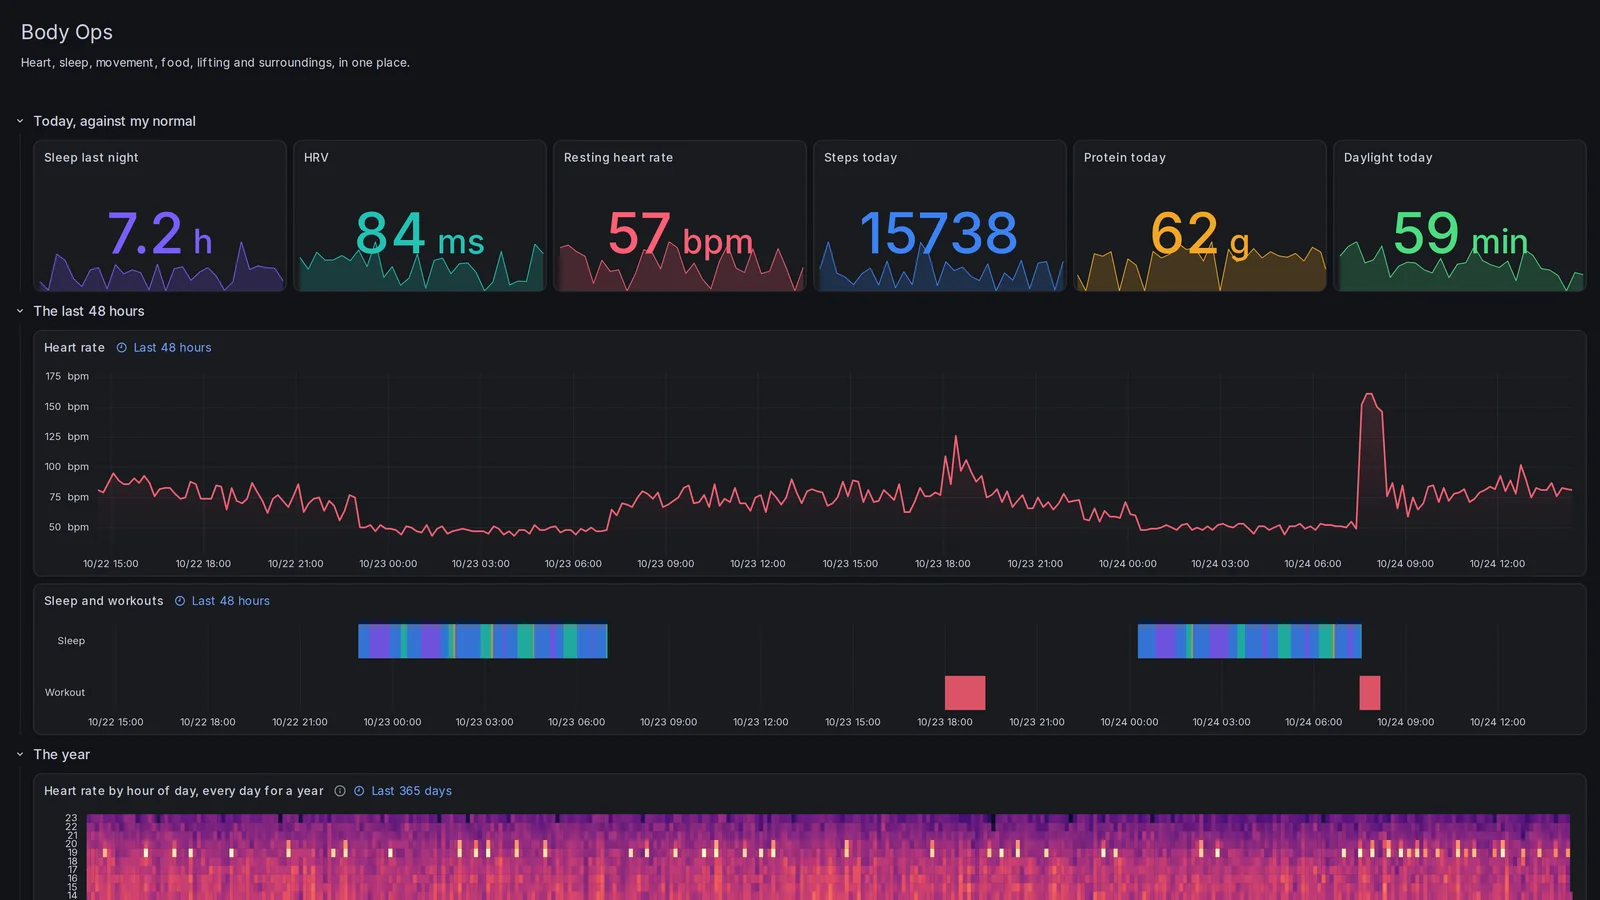Click the "Sleep" row label in state timeline
1600x900 pixels.
point(71,641)
